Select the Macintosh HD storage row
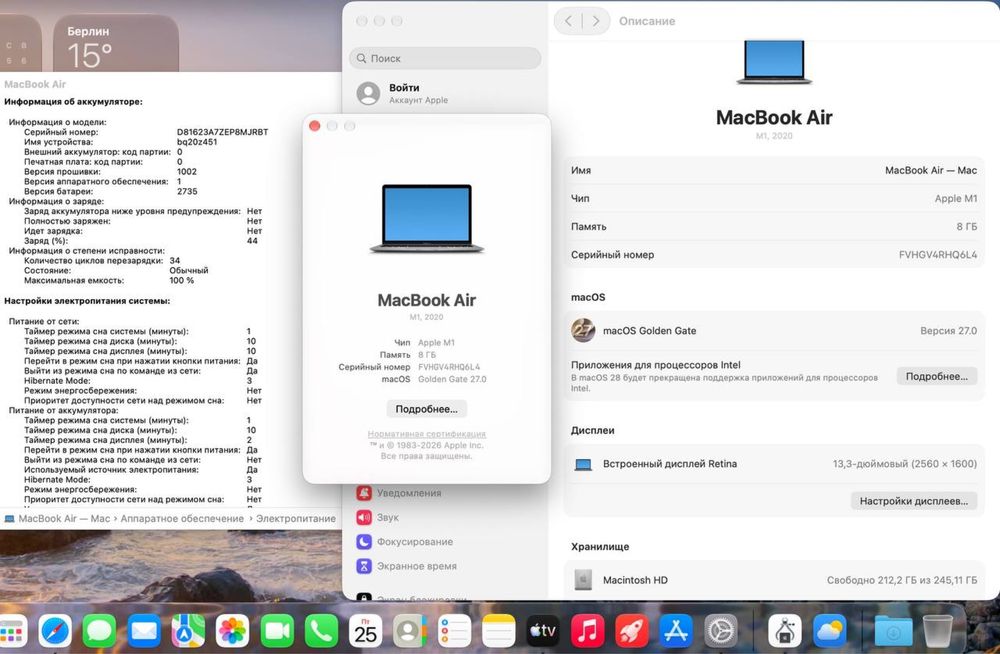1000x654 pixels. click(774, 580)
